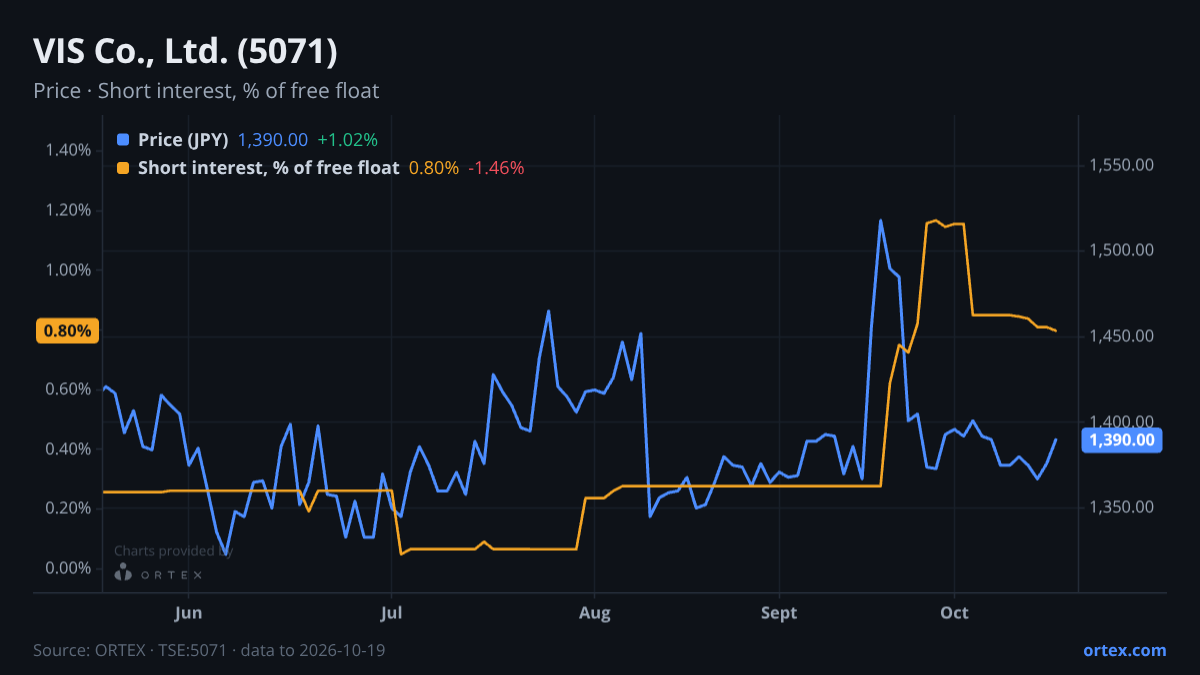1200x675 pixels.
Task: Click the orange 0.80% axis badge
Action: (x=68, y=331)
